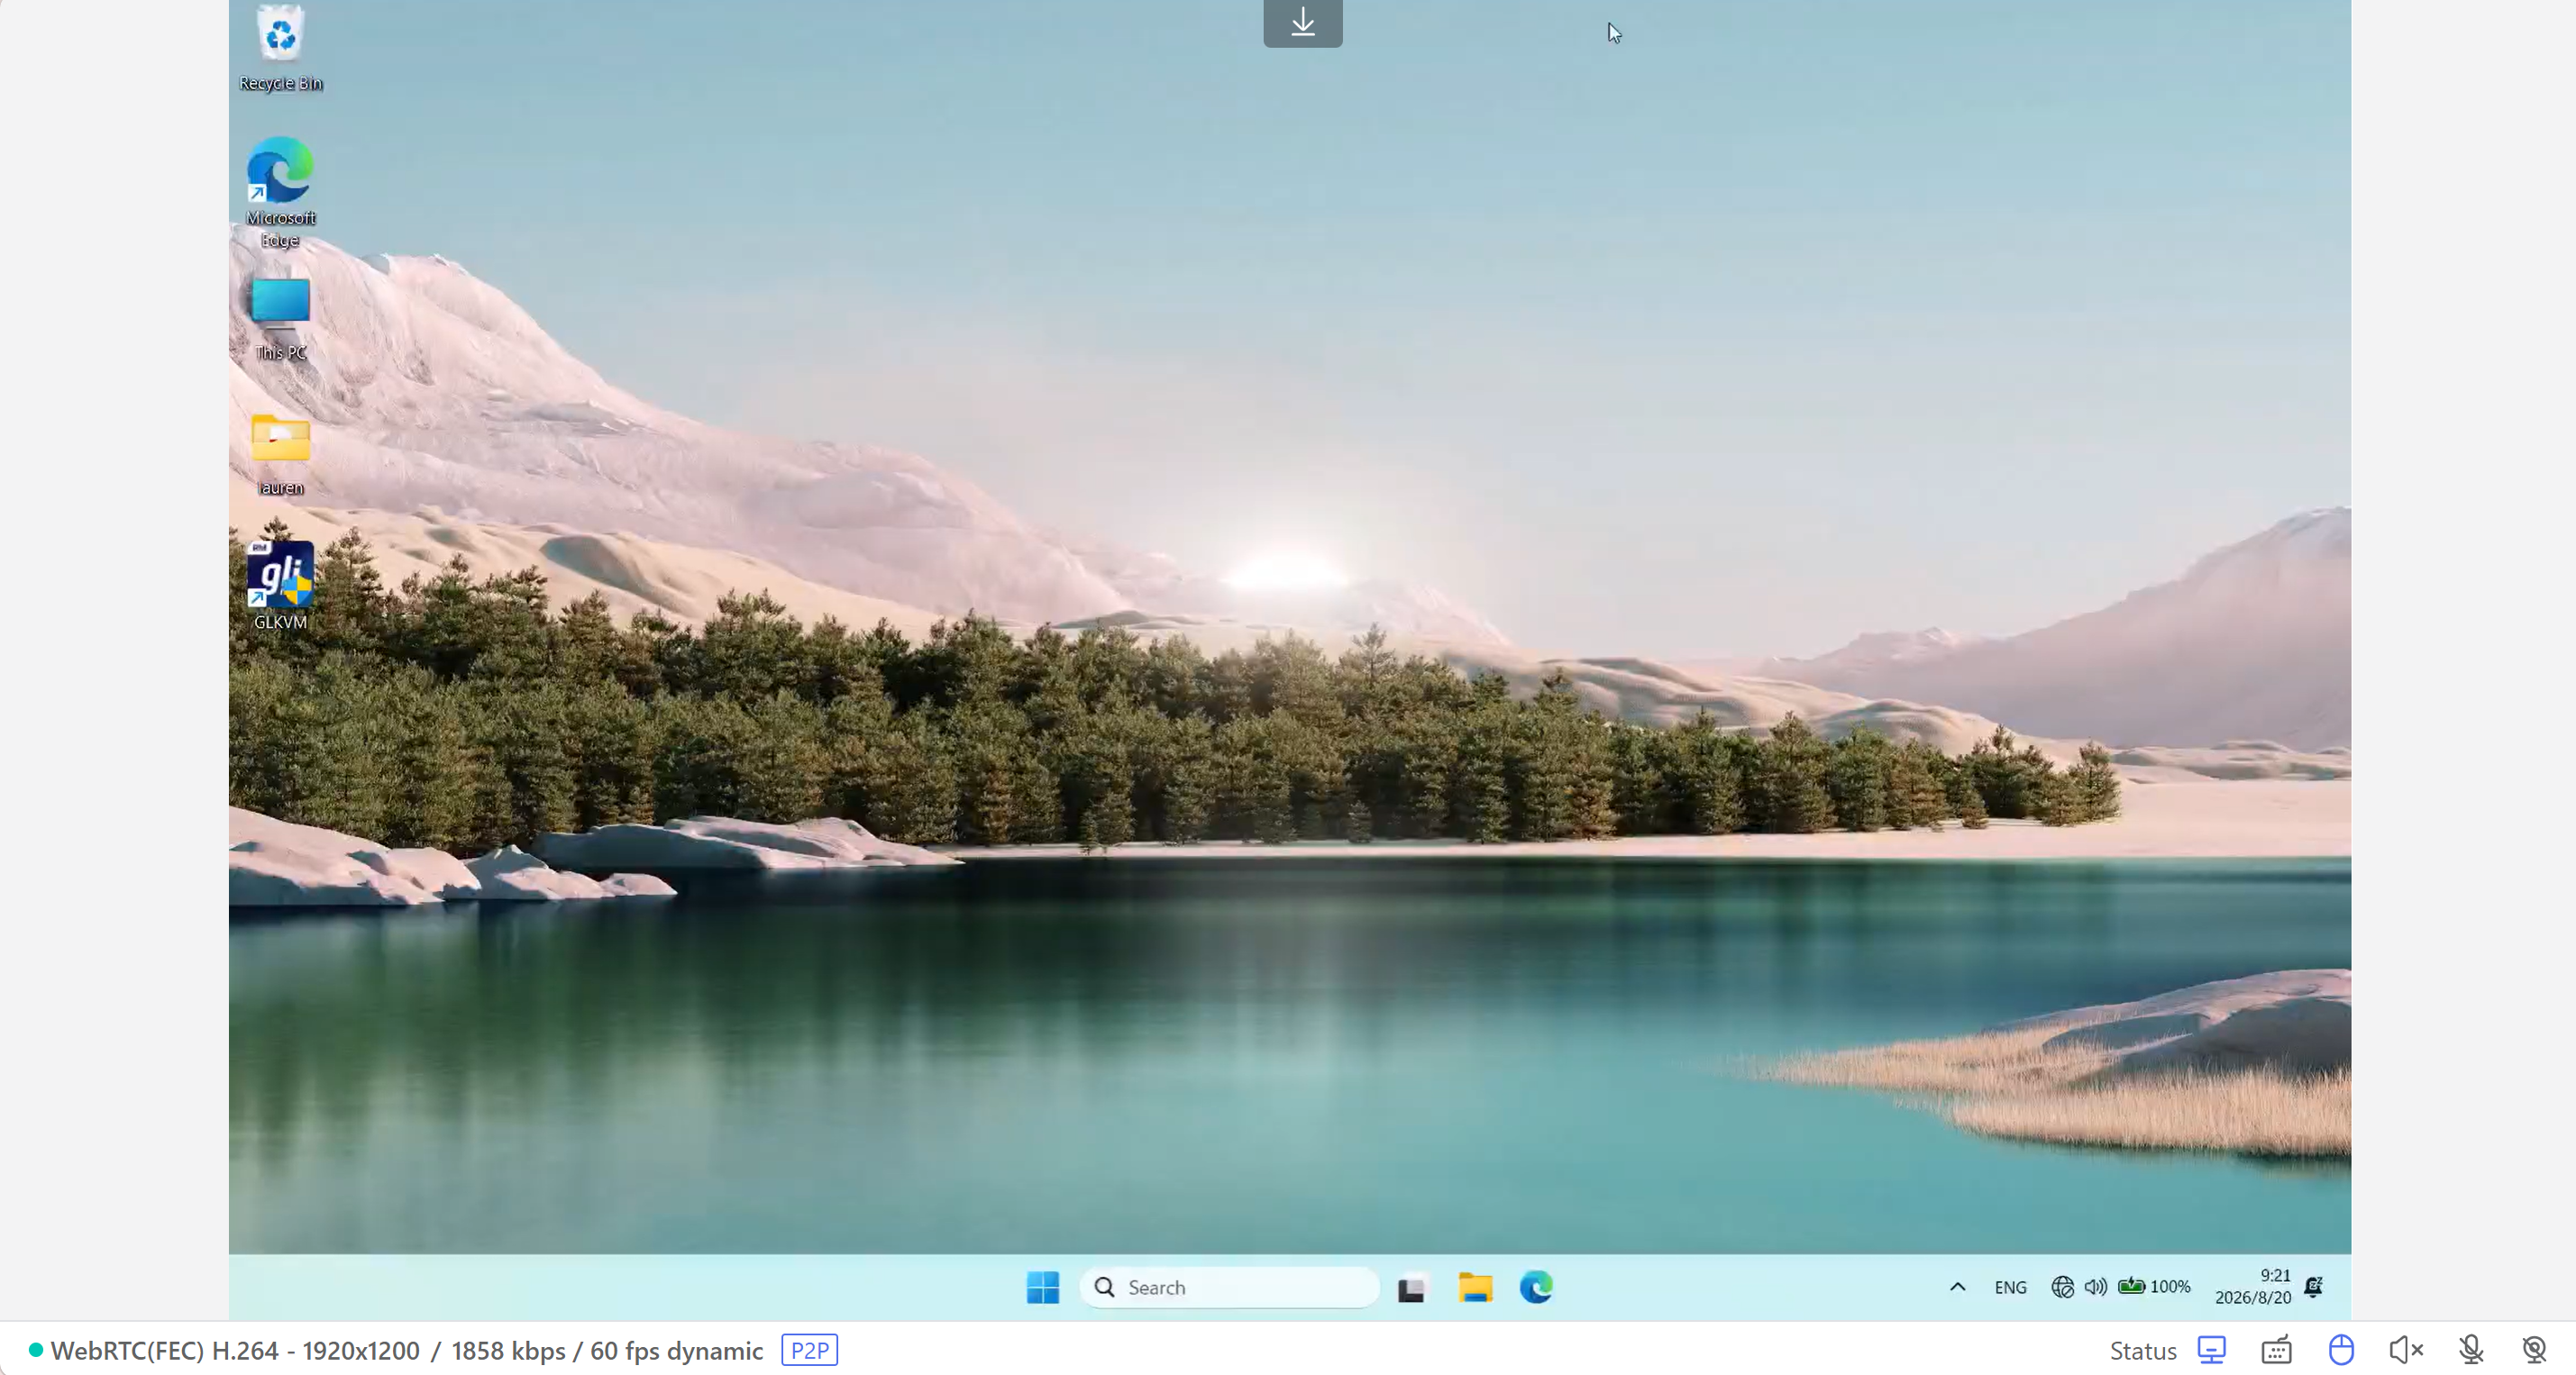Open the do-not-disturb notification bell
This screenshot has width=2576, height=1375.
[x=2314, y=1287]
